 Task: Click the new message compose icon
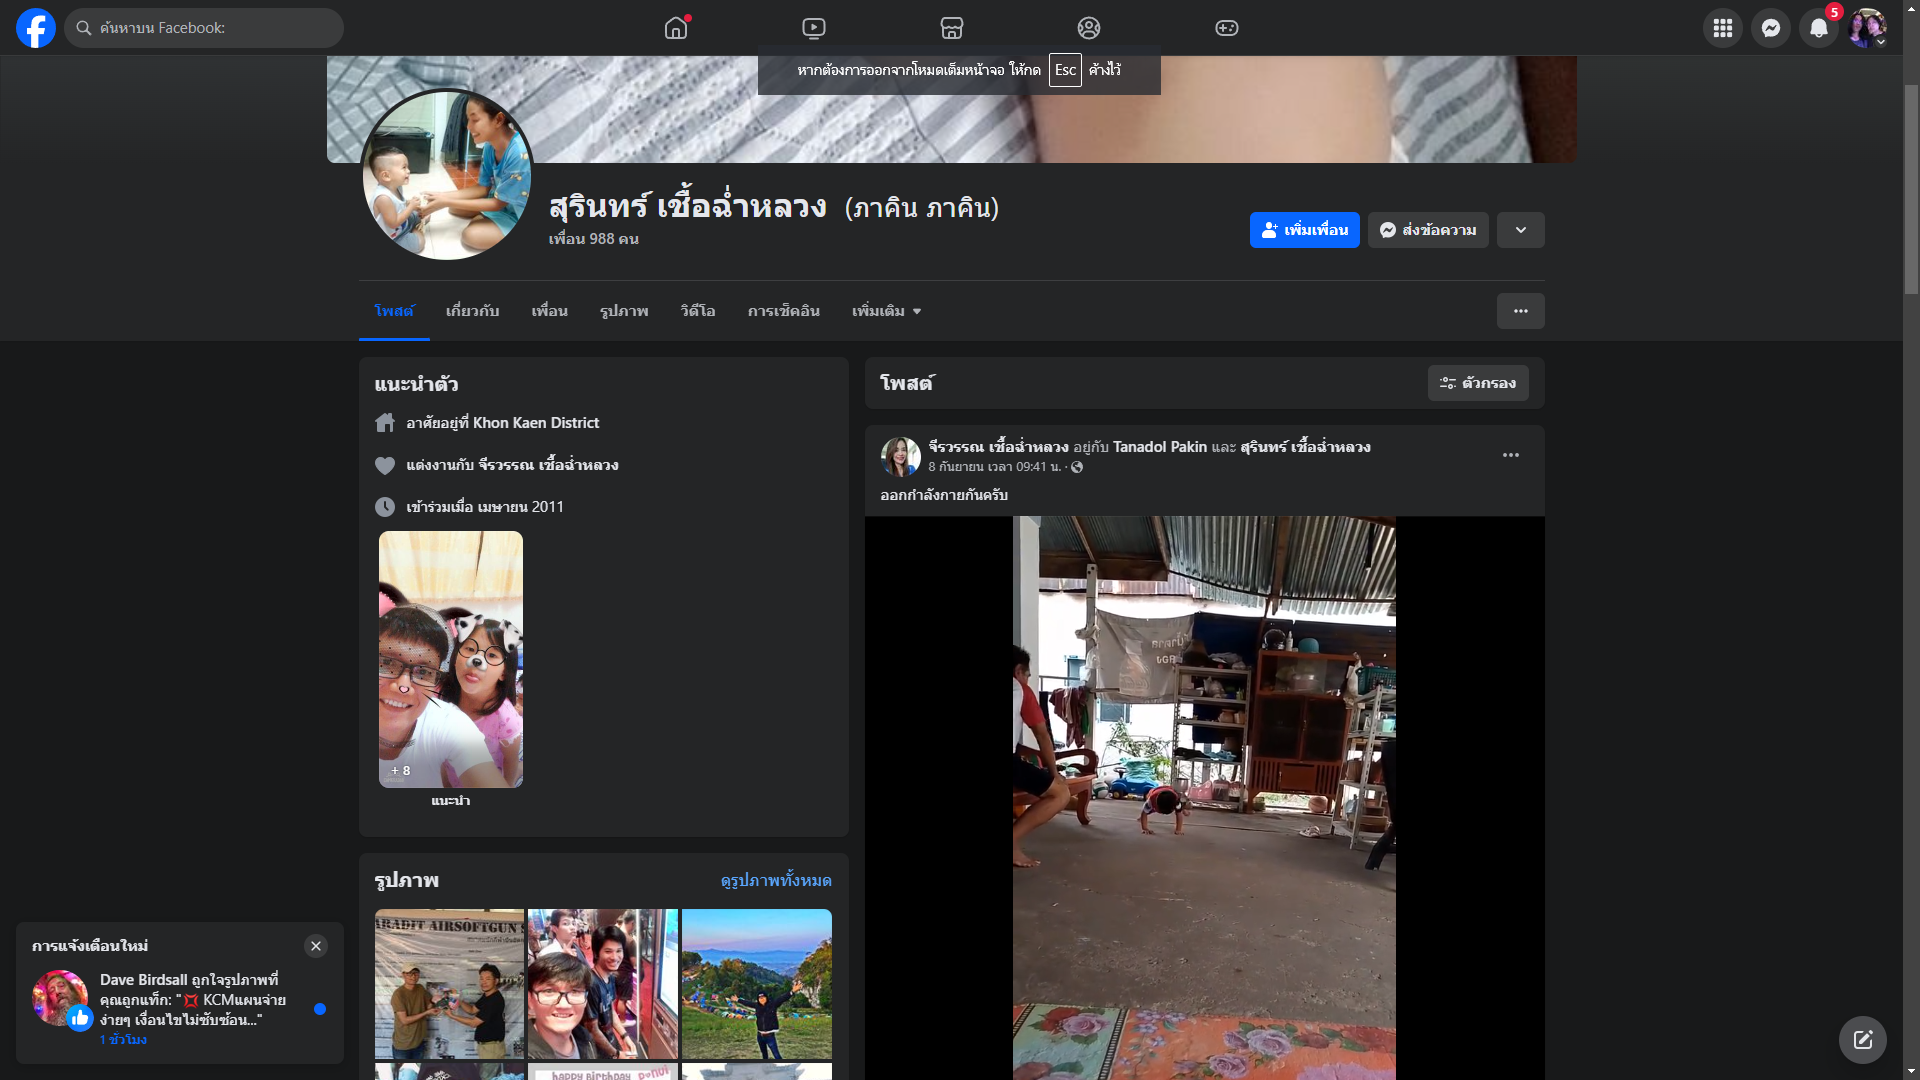(1863, 1040)
